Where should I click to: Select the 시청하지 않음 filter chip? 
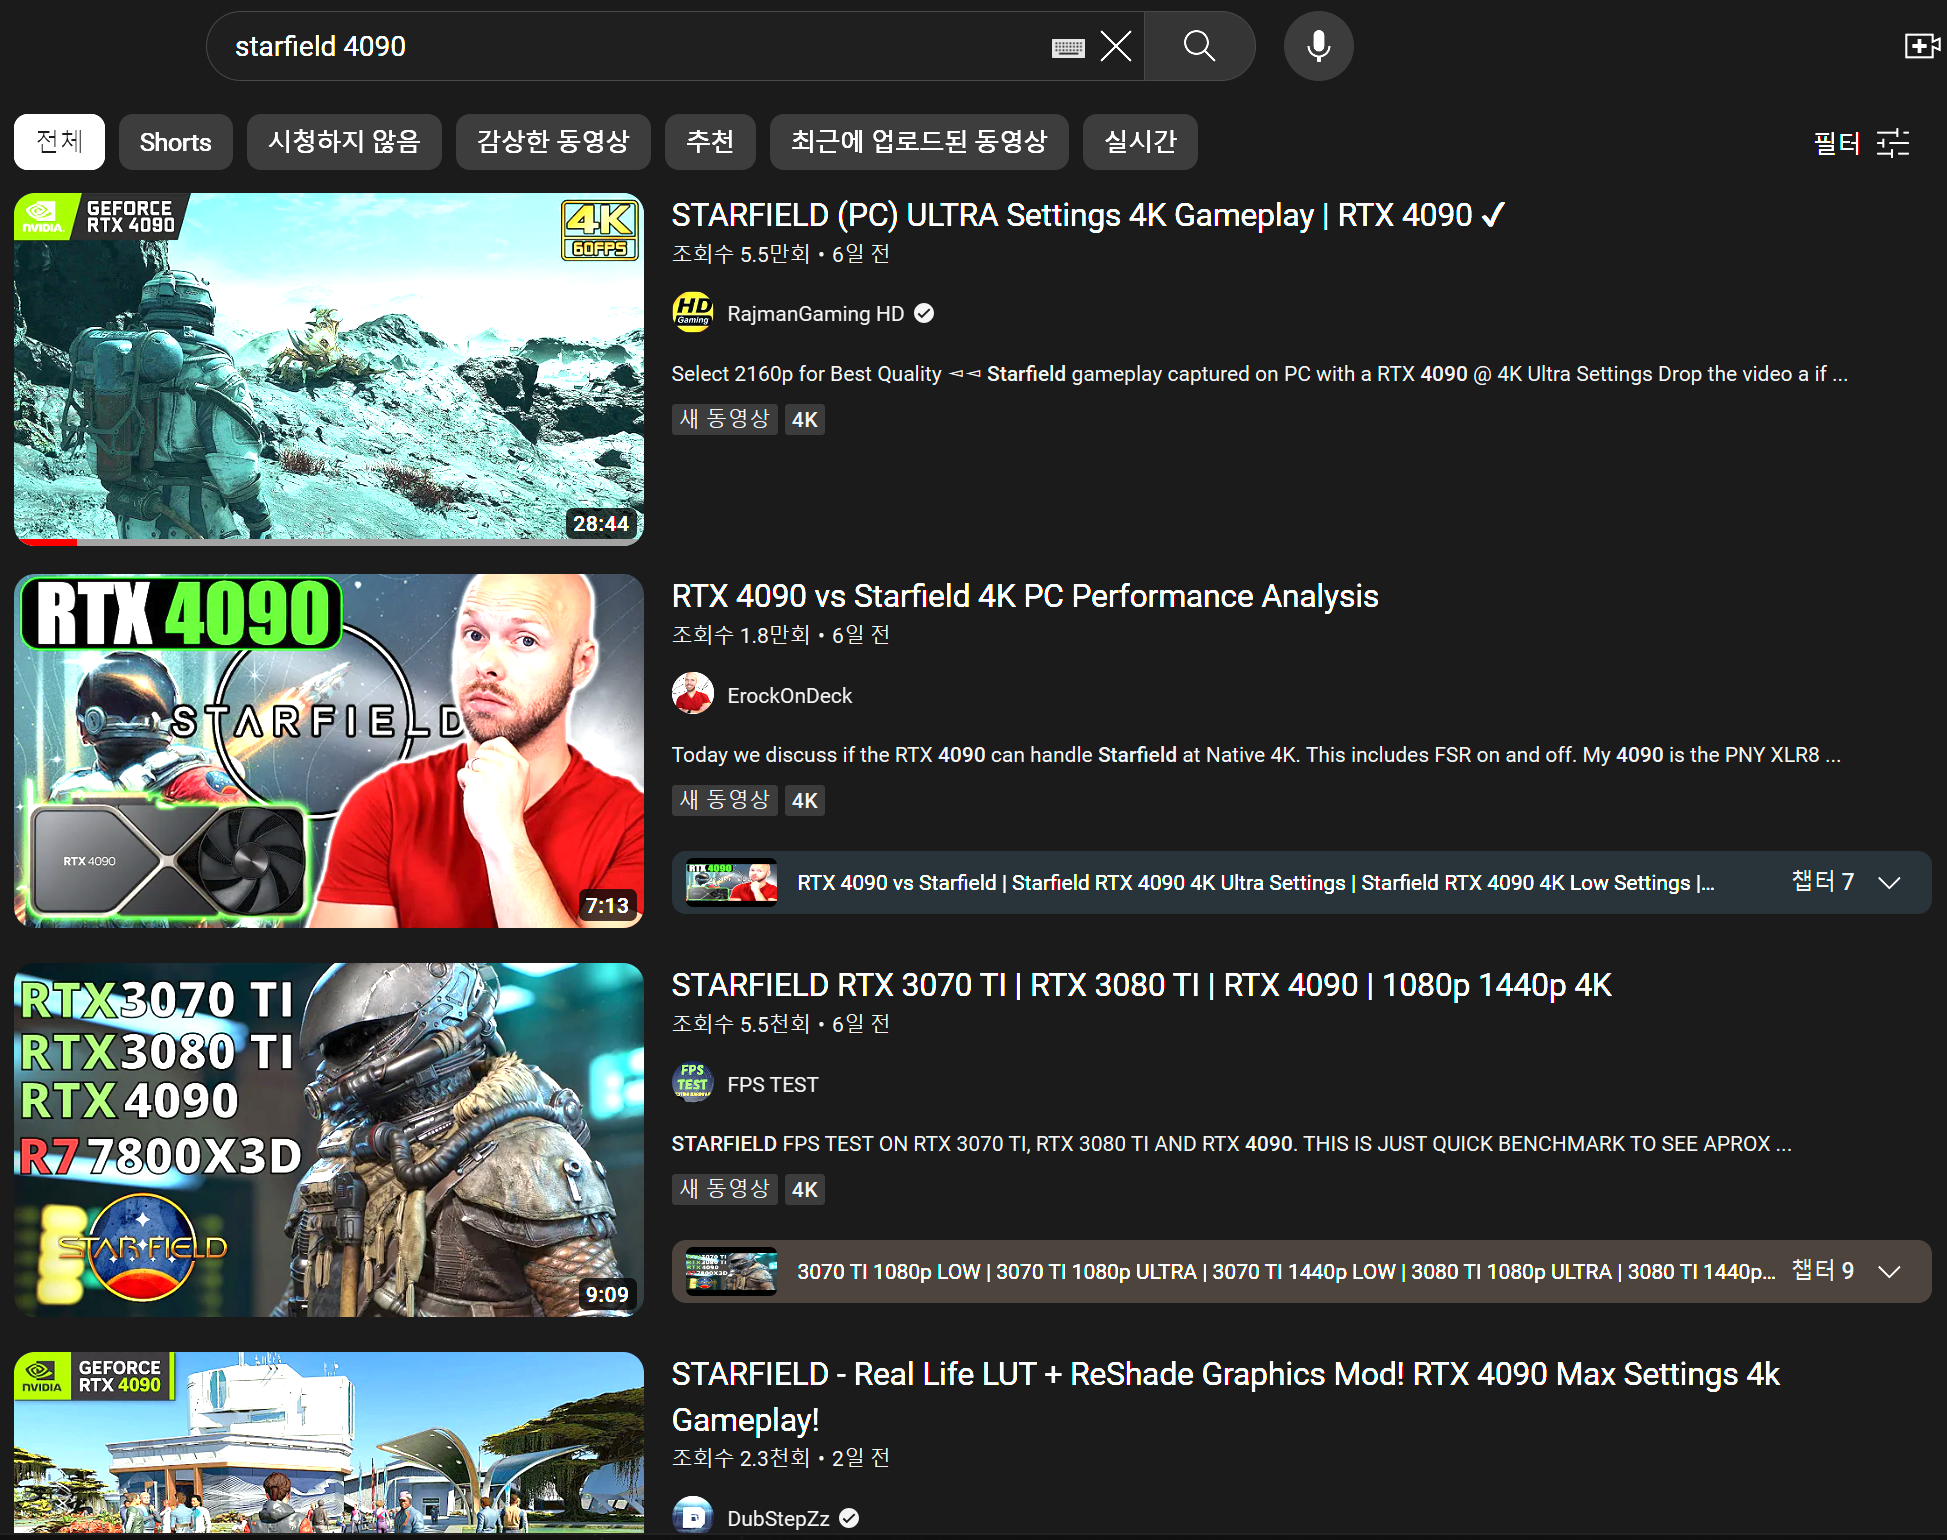344,142
